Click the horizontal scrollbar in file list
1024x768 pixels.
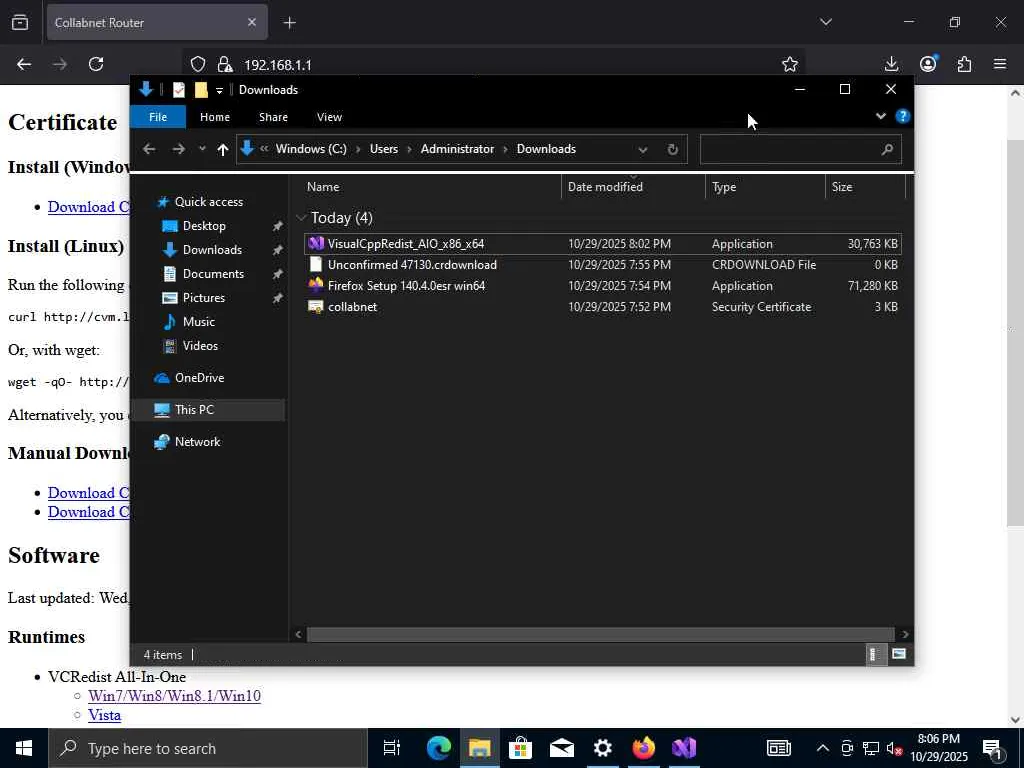pos(600,634)
